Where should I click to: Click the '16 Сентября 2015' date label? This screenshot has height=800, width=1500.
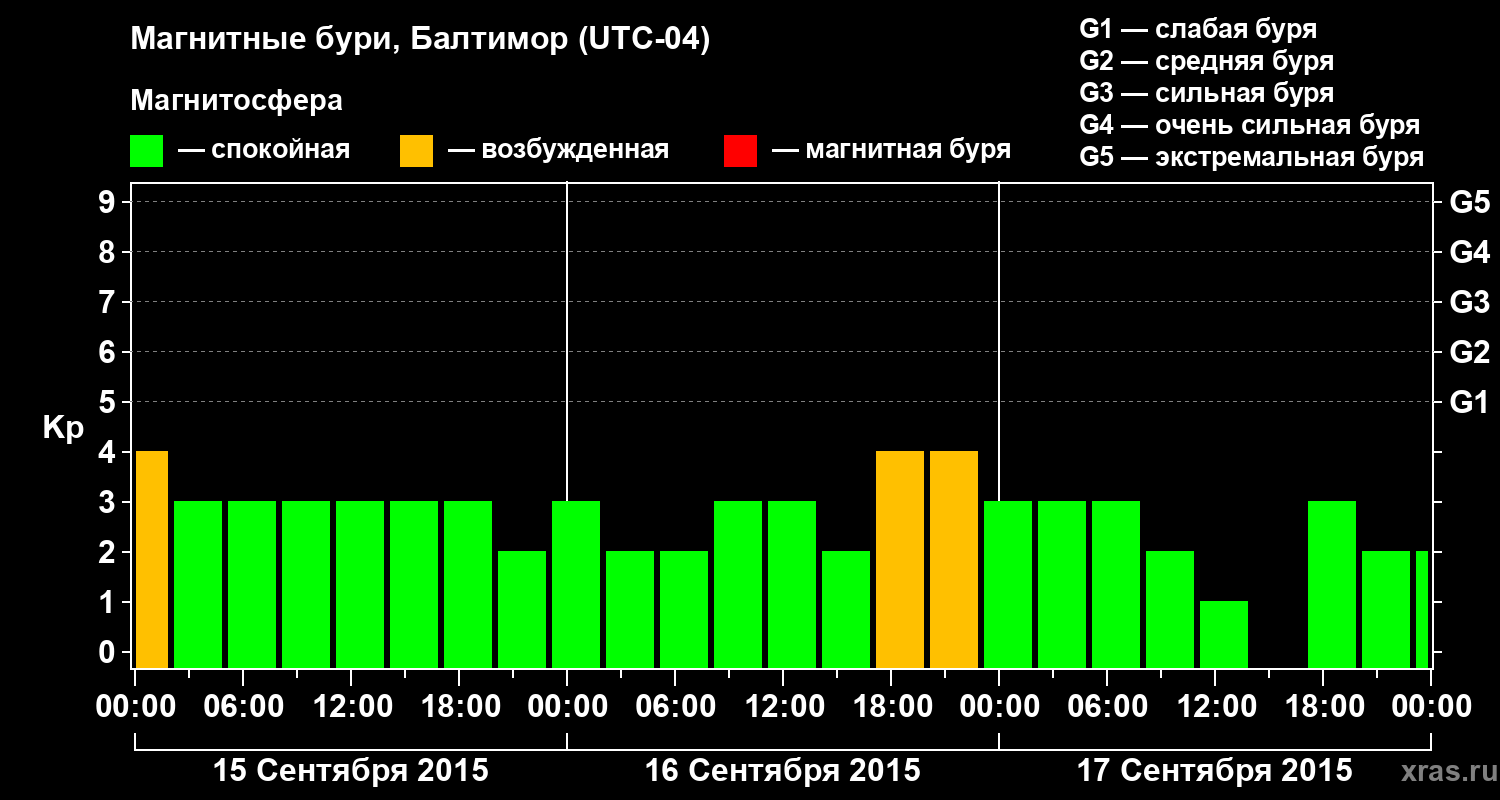point(783,771)
